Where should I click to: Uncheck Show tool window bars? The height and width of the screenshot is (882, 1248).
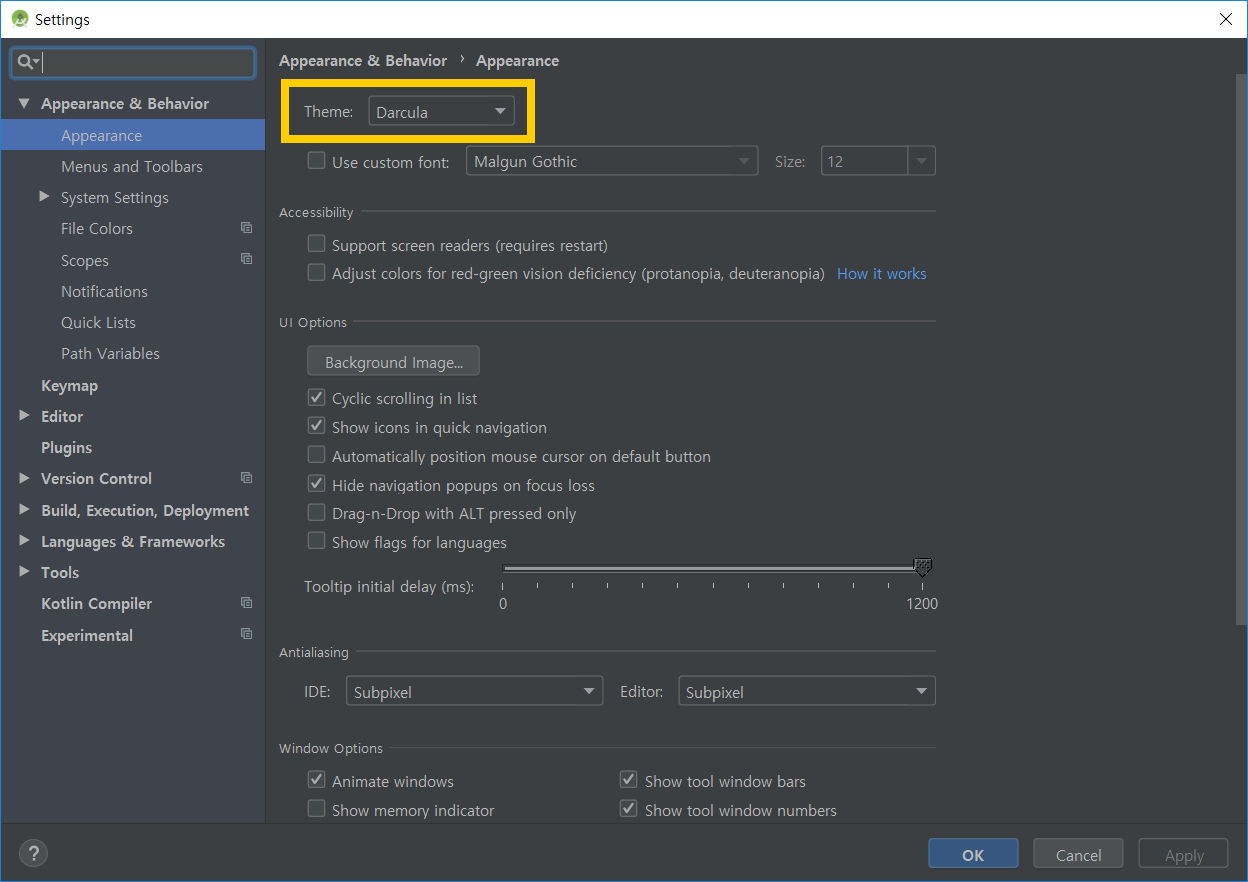[x=628, y=780]
